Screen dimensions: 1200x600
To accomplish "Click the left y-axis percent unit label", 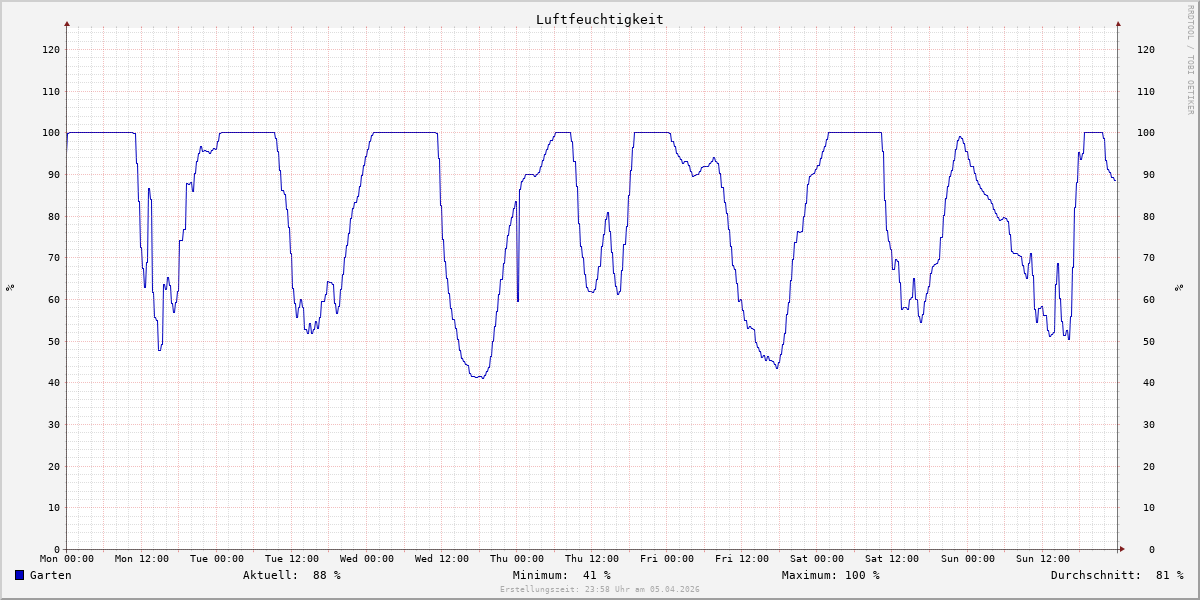I will coord(10,287).
